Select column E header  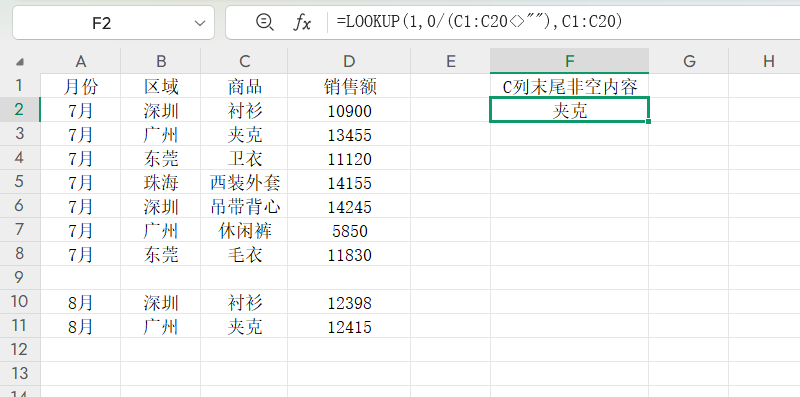(x=451, y=61)
